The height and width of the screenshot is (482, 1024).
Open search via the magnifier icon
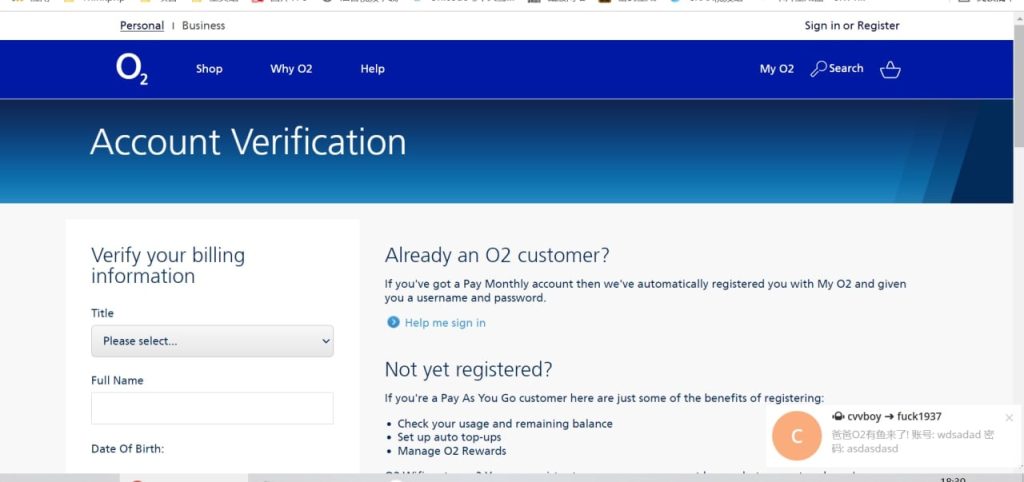(x=818, y=69)
